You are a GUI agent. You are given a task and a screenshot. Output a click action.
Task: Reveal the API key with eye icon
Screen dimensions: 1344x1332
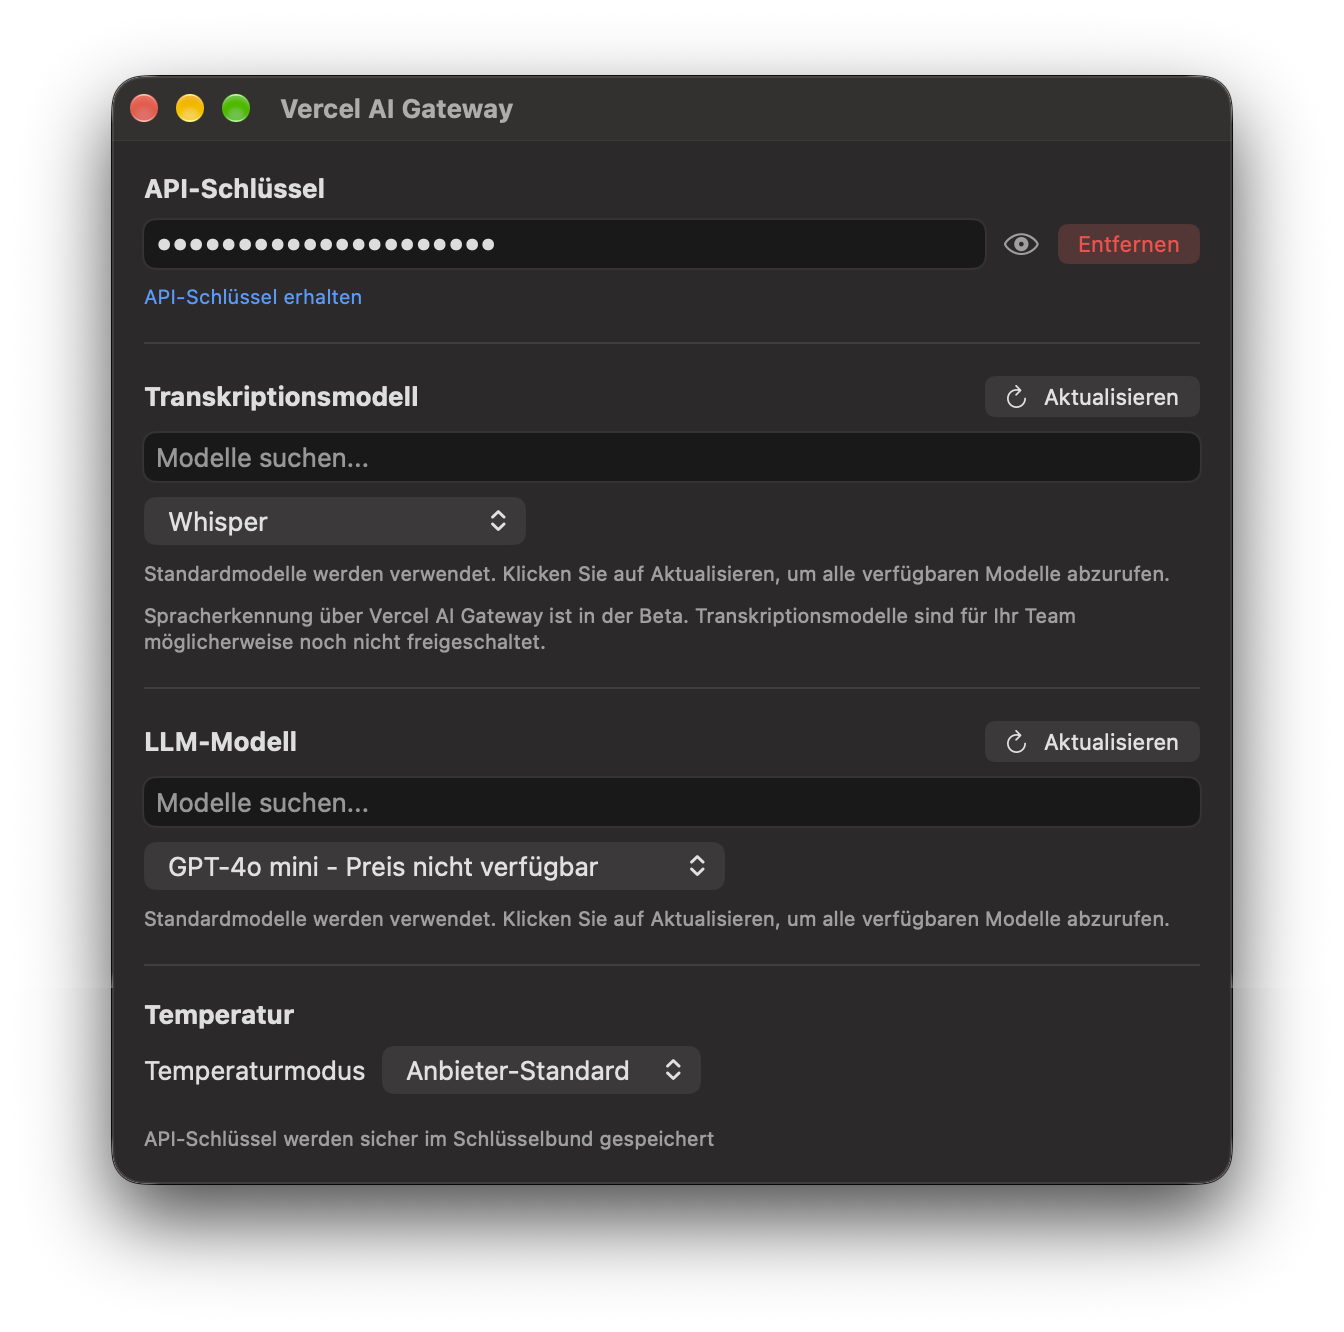(1021, 244)
